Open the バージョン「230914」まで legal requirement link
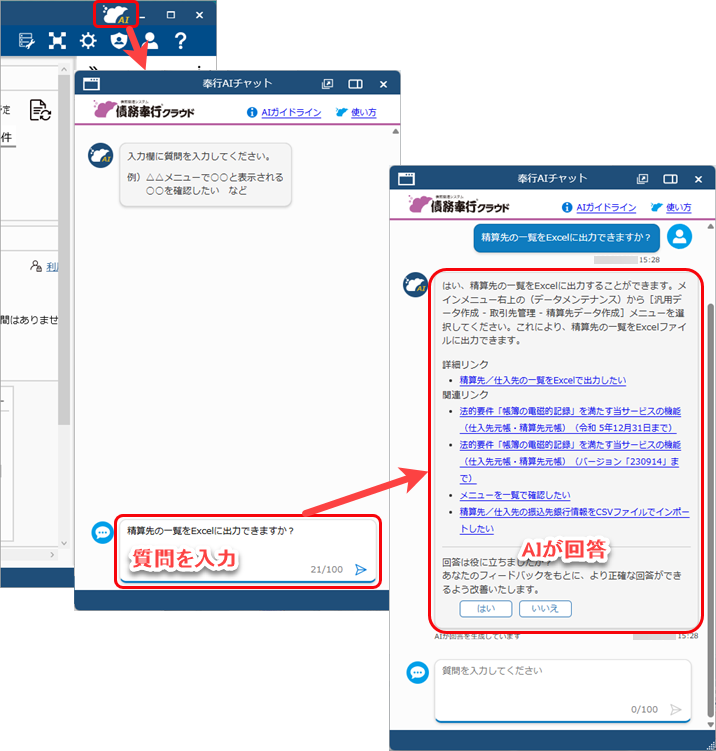The height and width of the screenshot is (751, 716). [x=570, y=461]
